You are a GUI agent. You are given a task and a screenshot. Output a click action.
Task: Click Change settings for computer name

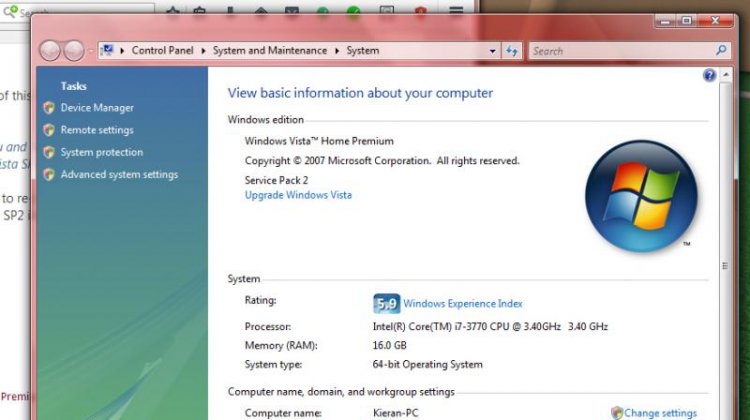(x=660, y=413)
